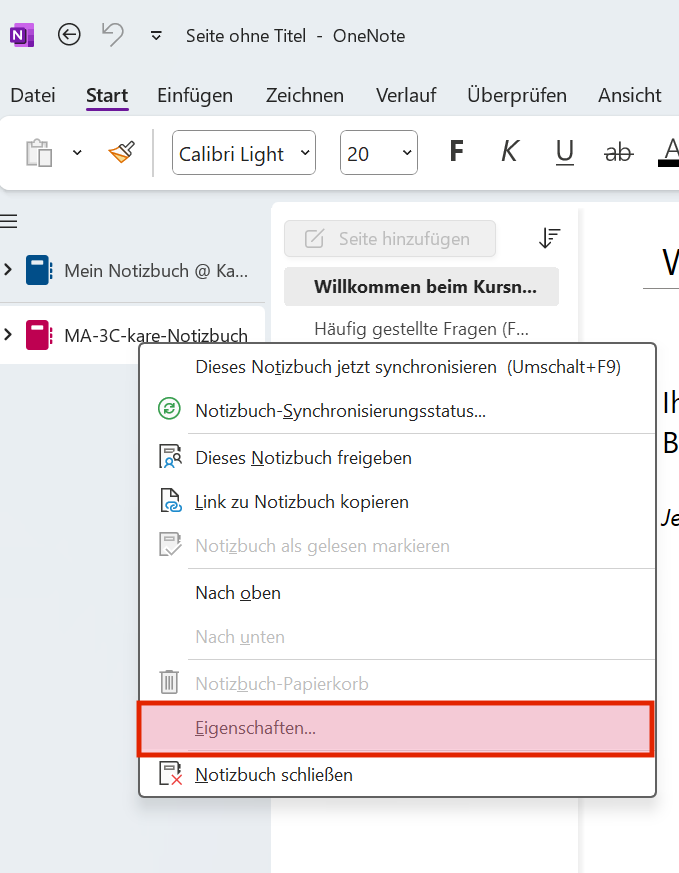
Task: Toggle bold formatting (F)
Action: pos(456,151)
